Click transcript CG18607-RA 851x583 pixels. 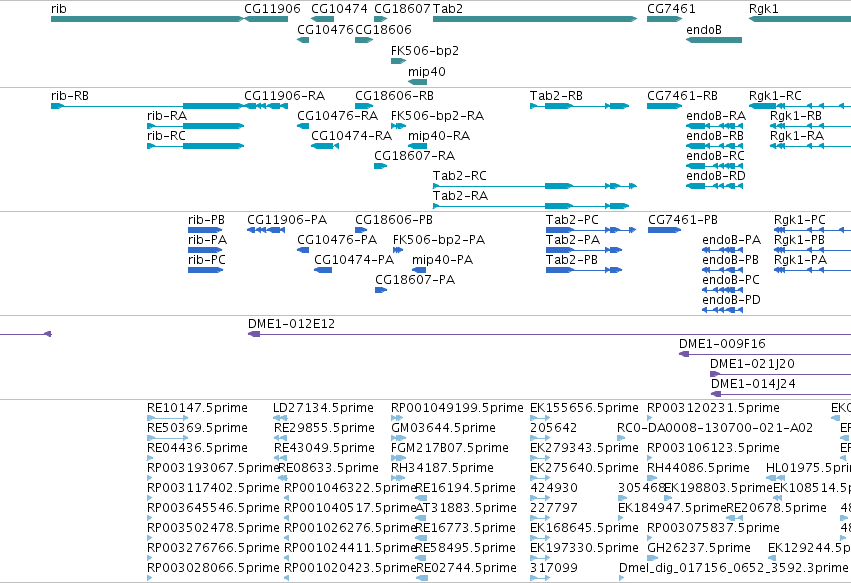pyautogui.click(x=414, y=156)
